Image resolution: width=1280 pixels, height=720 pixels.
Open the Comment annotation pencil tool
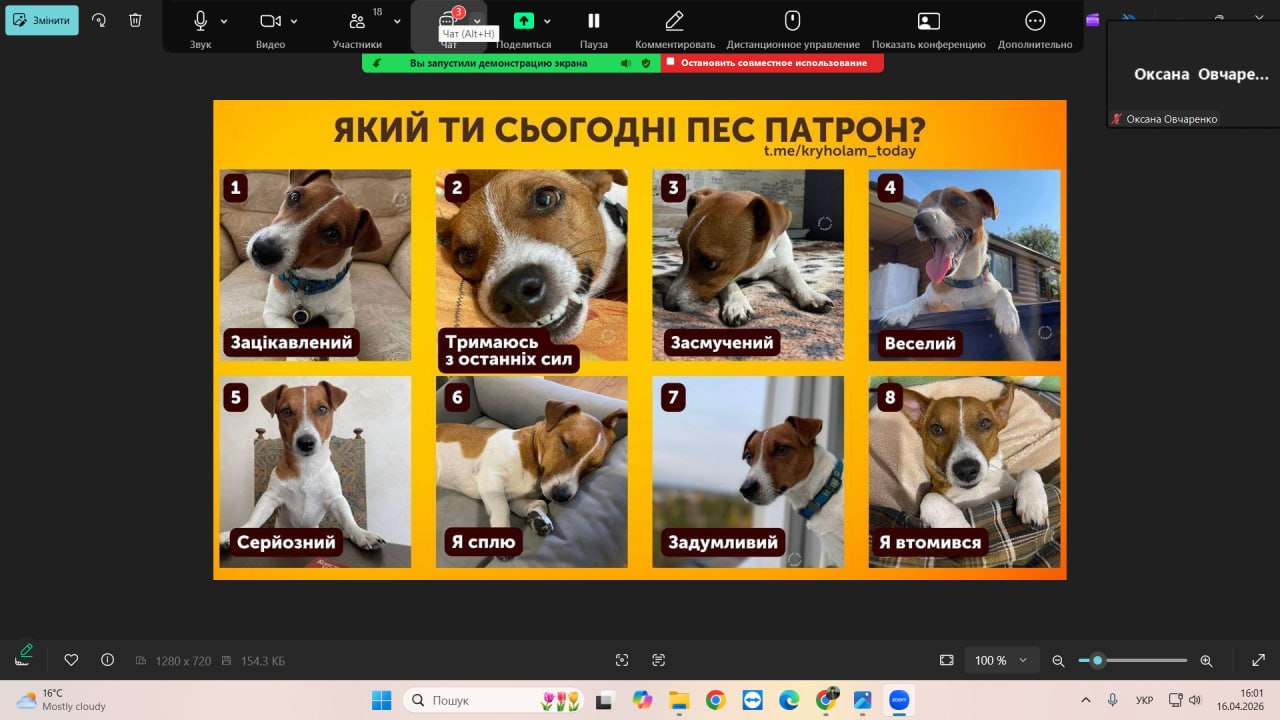(675, 21)
